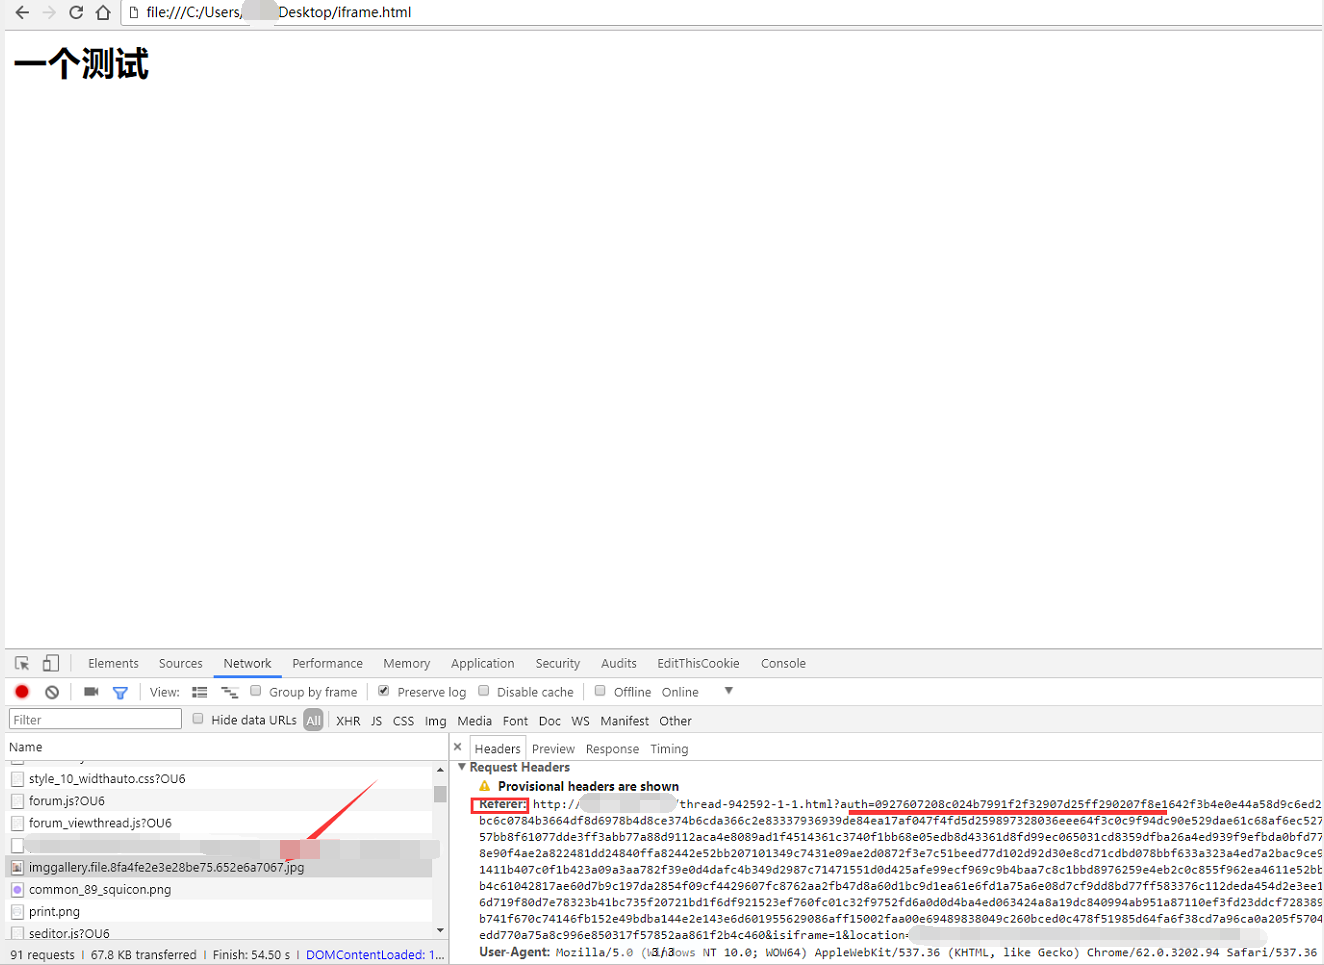This screenshot has height=965, width=1324.
Task: Enable Group by frame checkbox
Action: click(256, 691)
